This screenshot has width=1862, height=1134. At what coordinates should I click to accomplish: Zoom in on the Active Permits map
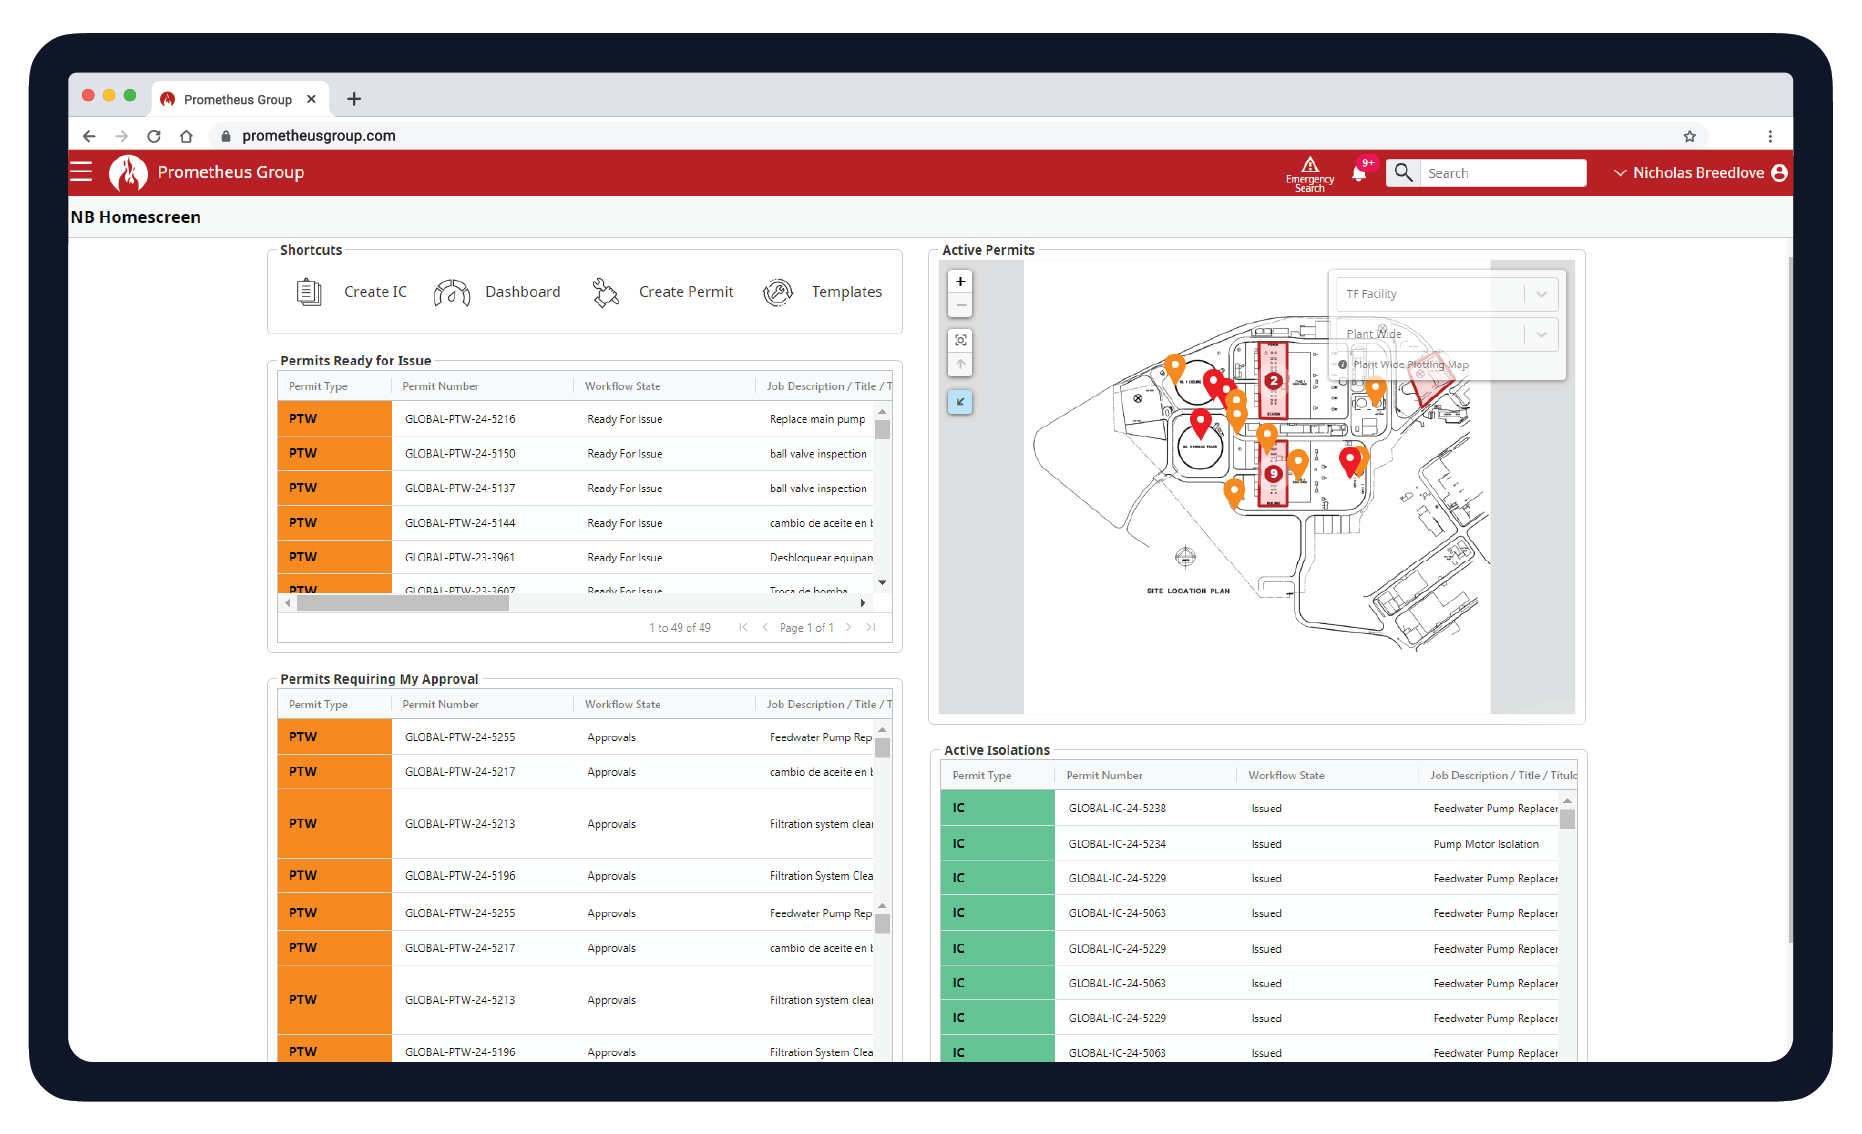959,281
